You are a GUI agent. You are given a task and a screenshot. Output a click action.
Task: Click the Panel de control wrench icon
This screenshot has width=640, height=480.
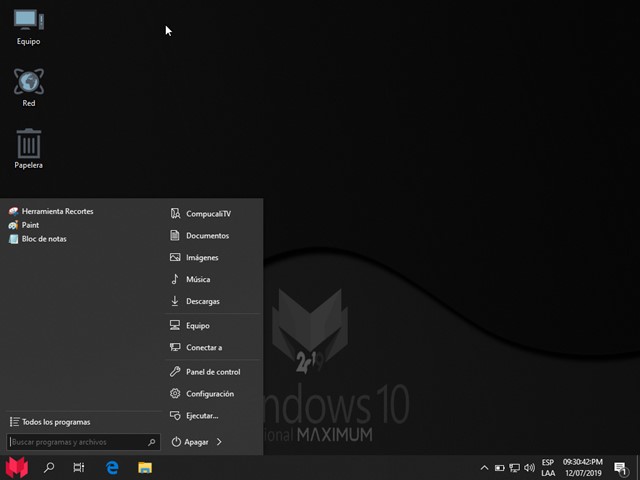[x=175, y=372]
